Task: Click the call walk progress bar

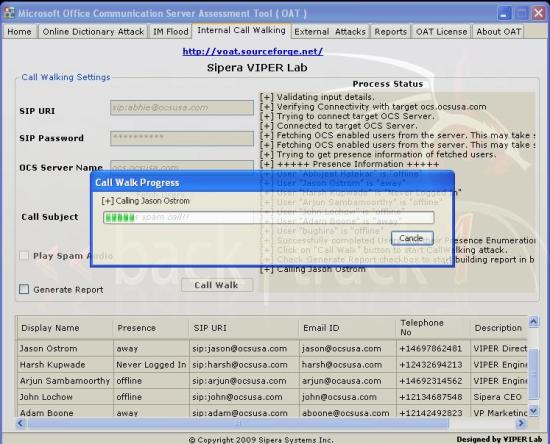Action: [x=269, y=217]
